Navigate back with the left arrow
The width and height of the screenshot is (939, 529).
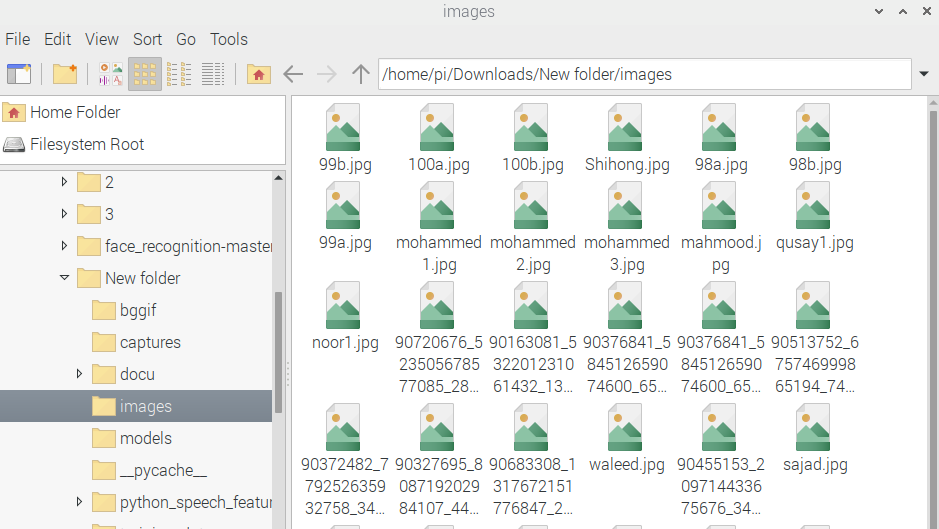[x=293, y=74]
